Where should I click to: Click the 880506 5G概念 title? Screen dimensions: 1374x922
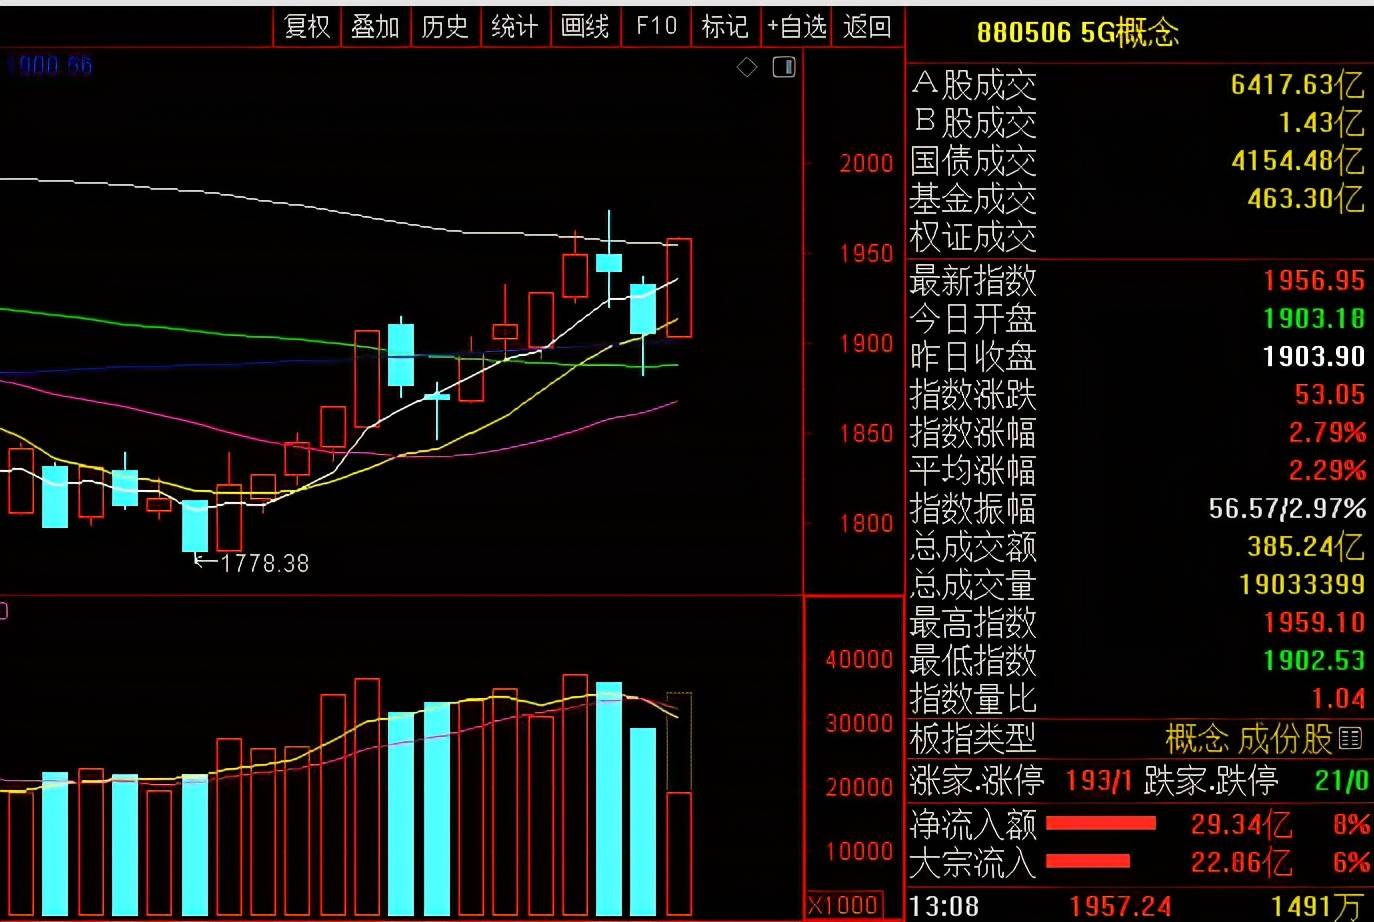click(1078, 33)
